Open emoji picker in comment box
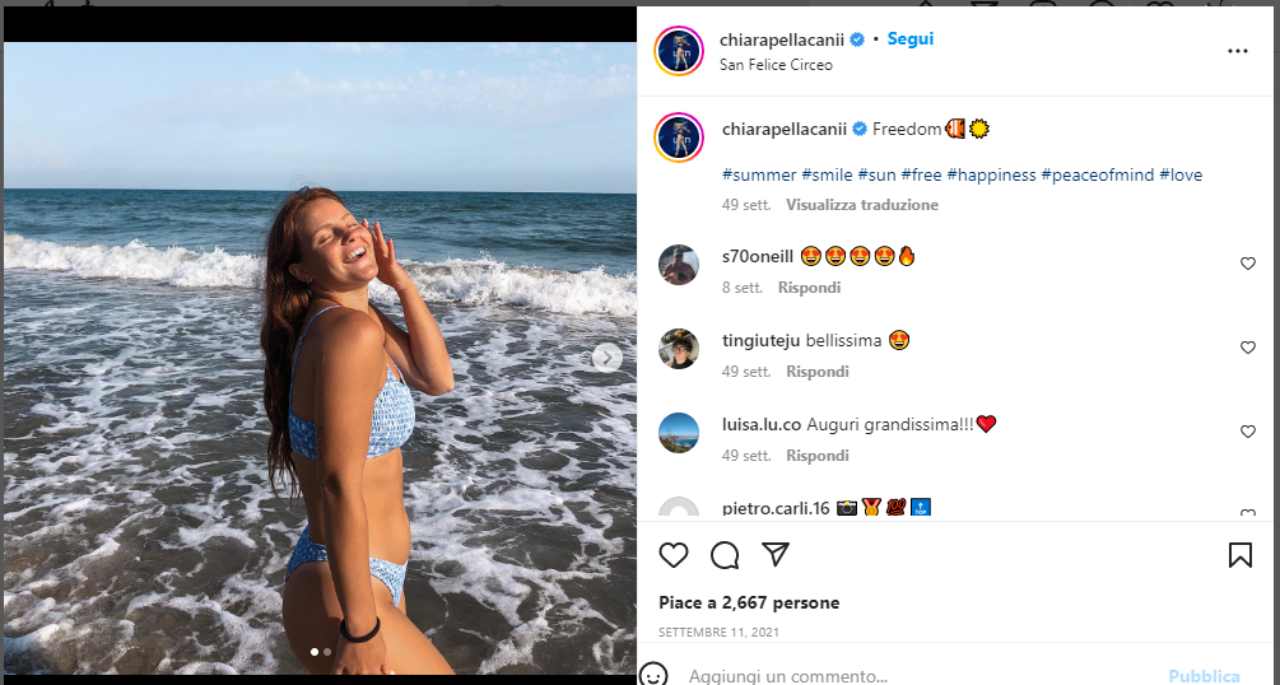This screenshot has width=1280, height=685. pos(654,675)
